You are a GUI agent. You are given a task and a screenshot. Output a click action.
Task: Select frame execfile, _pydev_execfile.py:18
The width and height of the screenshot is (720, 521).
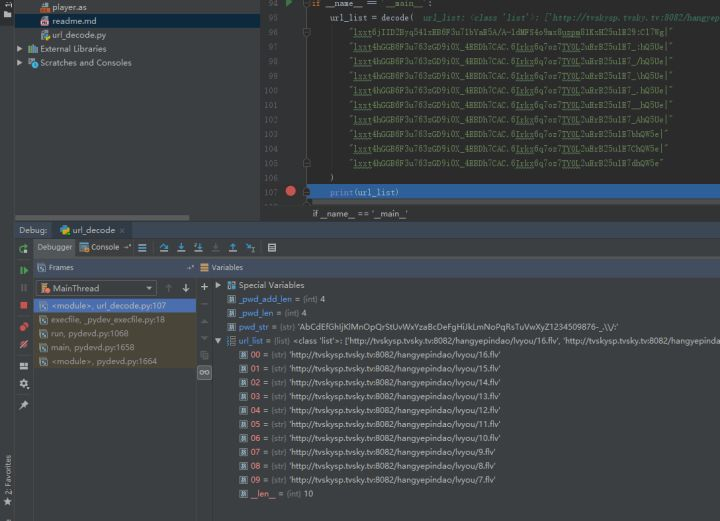[x=115, y=319]
